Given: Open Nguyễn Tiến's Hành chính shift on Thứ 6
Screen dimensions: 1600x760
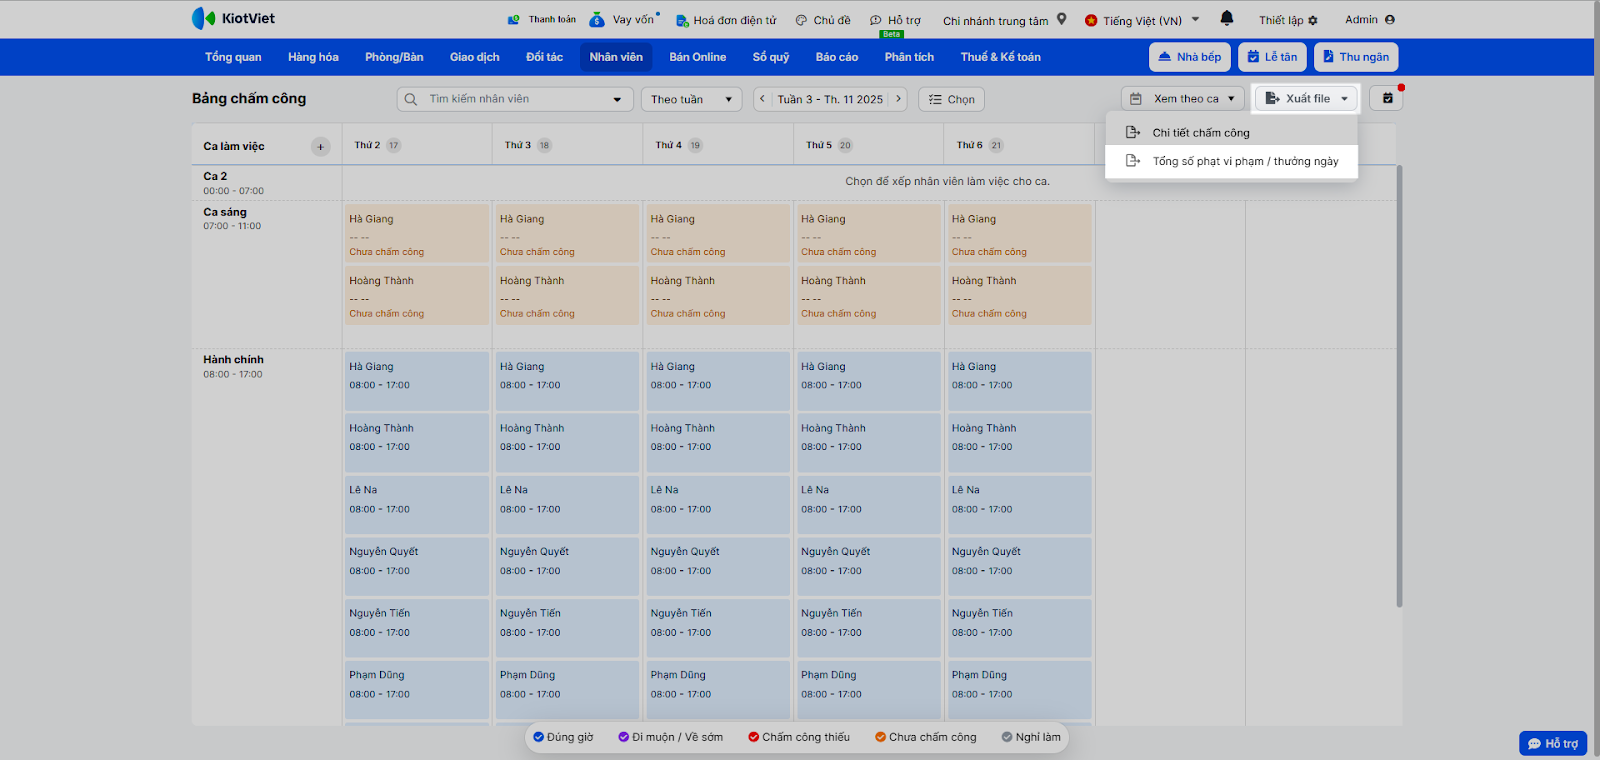Looking at the screenshot, I should point(1019,628).
